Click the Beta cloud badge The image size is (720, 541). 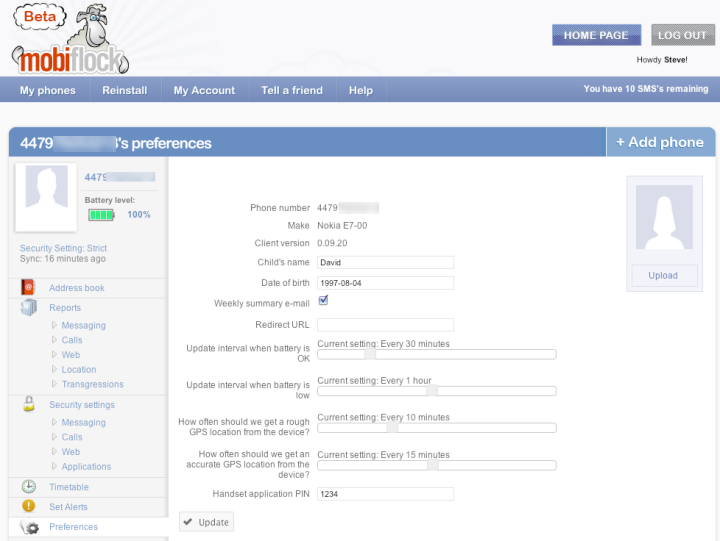tap(39, 17)
